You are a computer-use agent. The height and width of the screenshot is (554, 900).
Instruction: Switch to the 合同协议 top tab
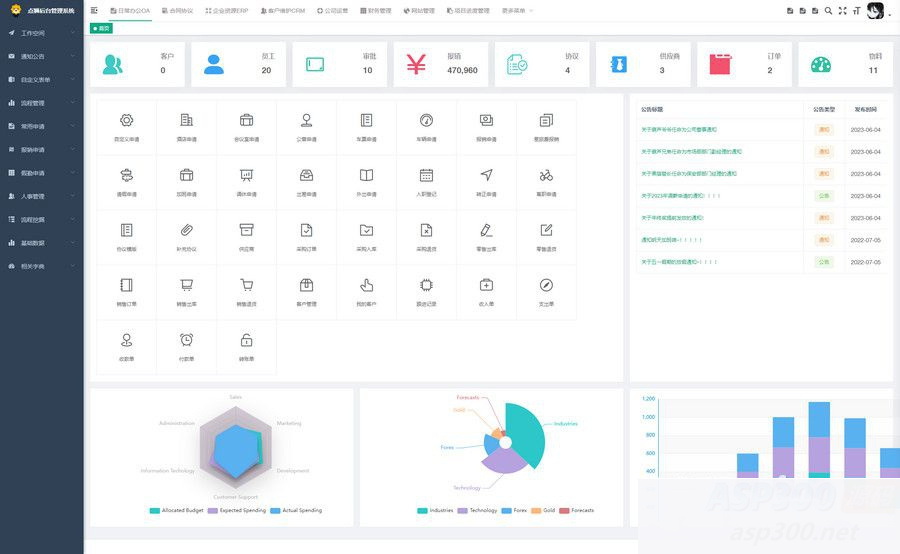[x=180, y=11]
